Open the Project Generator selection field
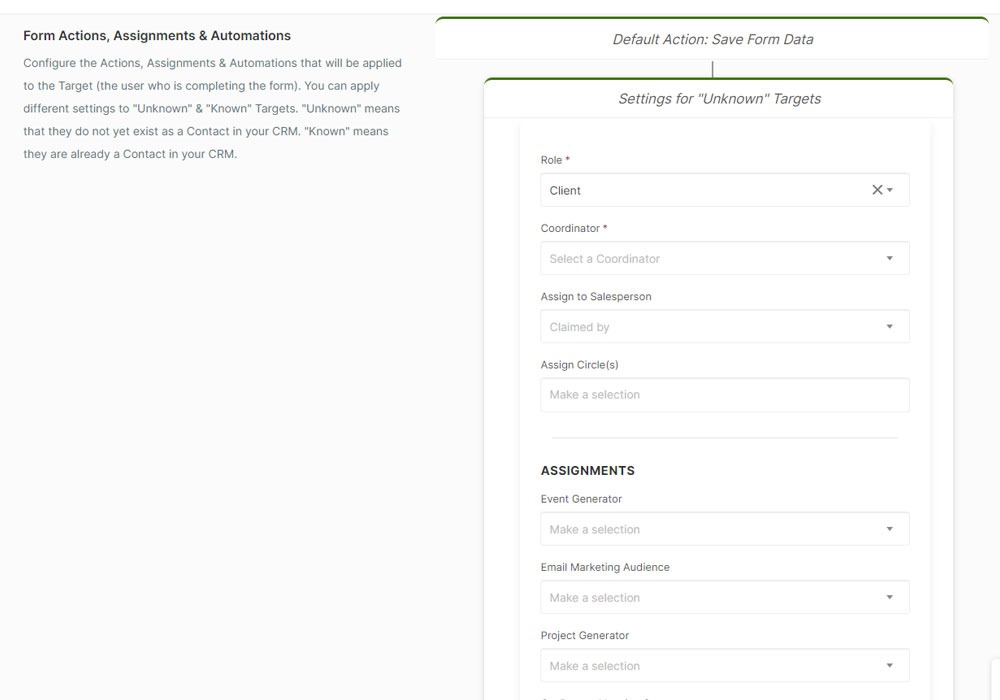1000x700 pixels. click(700, 666)
